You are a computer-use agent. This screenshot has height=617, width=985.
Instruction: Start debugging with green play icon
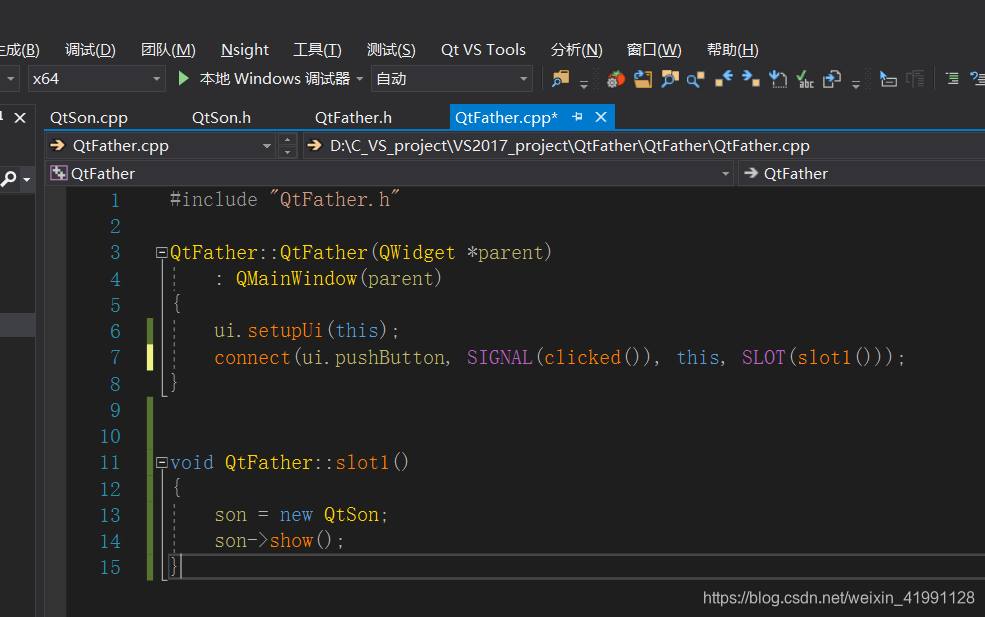183,79
